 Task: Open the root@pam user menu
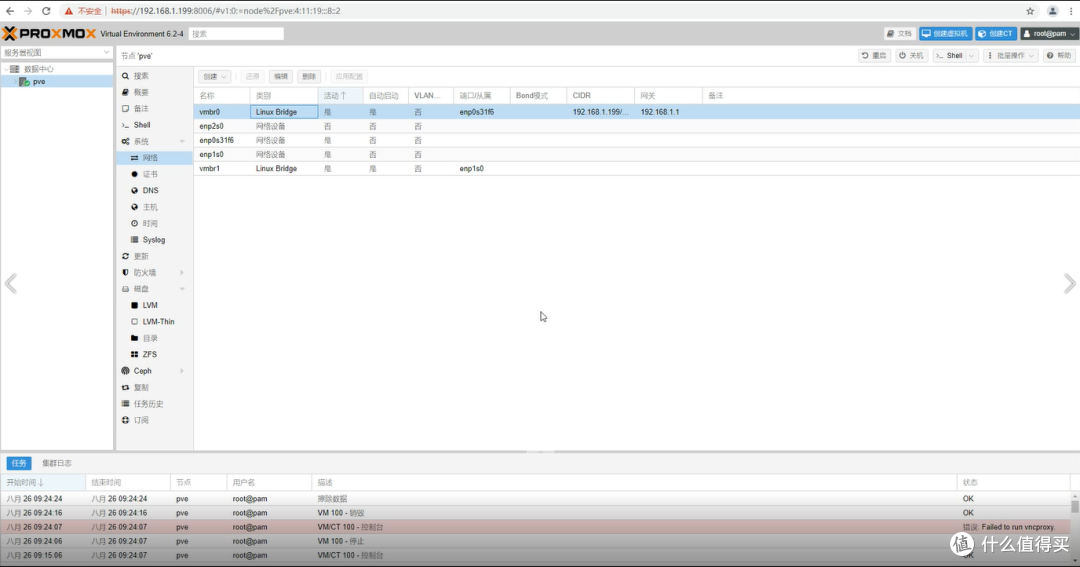click(1049, 34)
